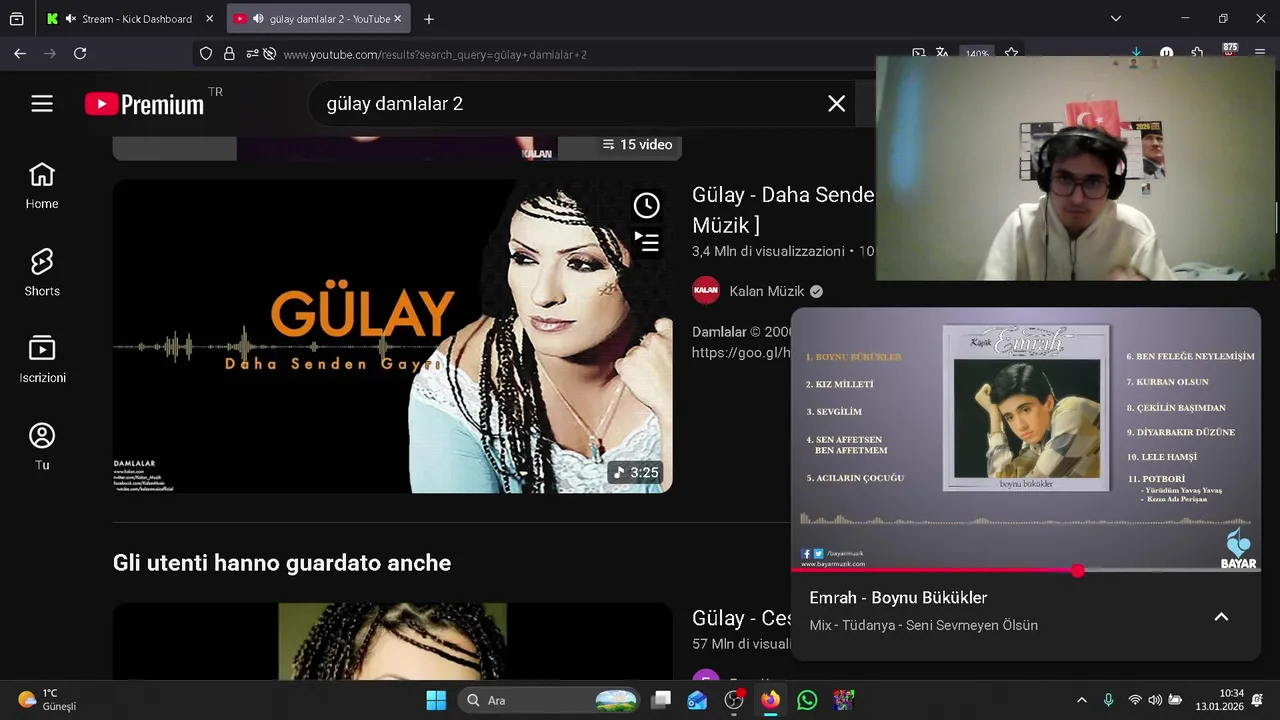The height and width of the screenshot is (720, 1280).
Task: Open Wi-Fi network tray icon
Action: point(1135,700)
